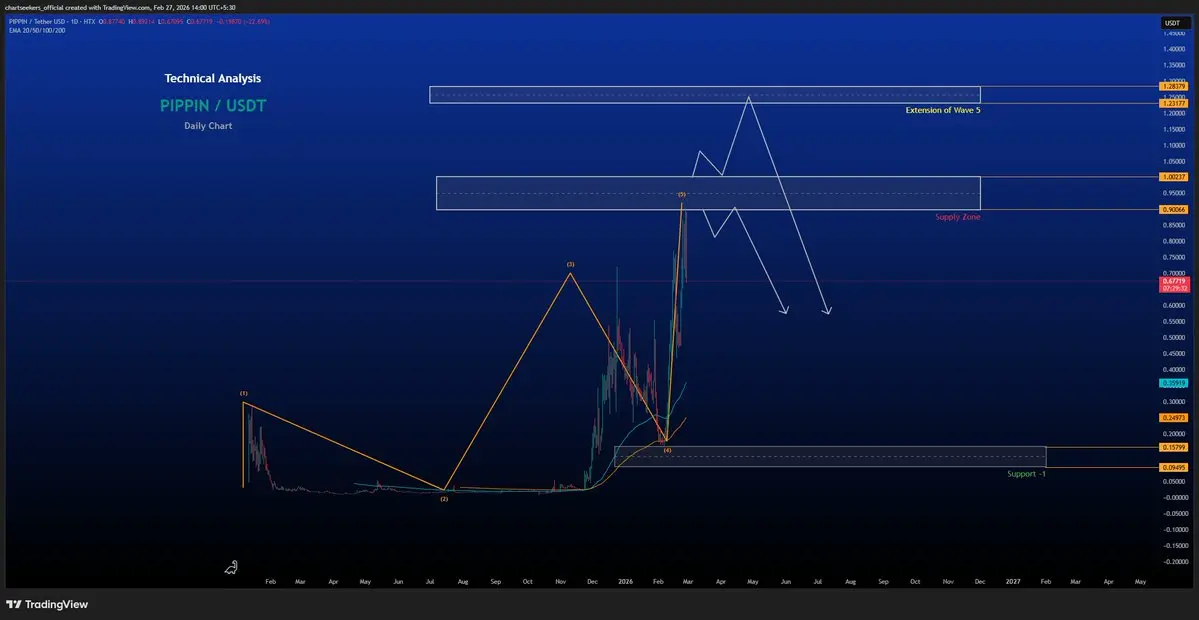Image resolution: width=1199 pixels, height=620 pixels.
Task: Click the USDT currency button on price axis
Action: [1173, 22]
